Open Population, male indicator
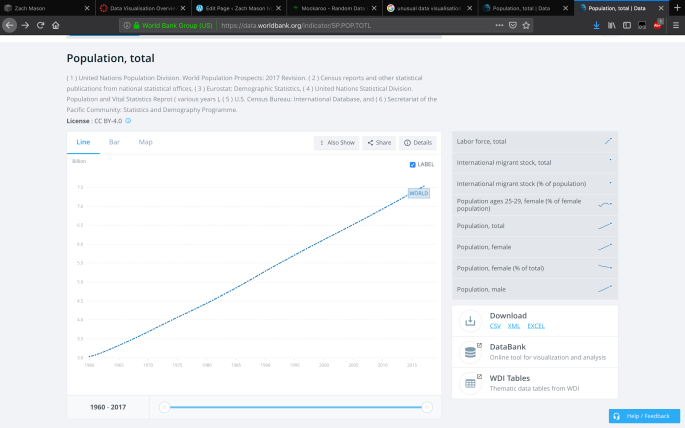The width and height of the screenshot is (685, 428). point(535,289)
